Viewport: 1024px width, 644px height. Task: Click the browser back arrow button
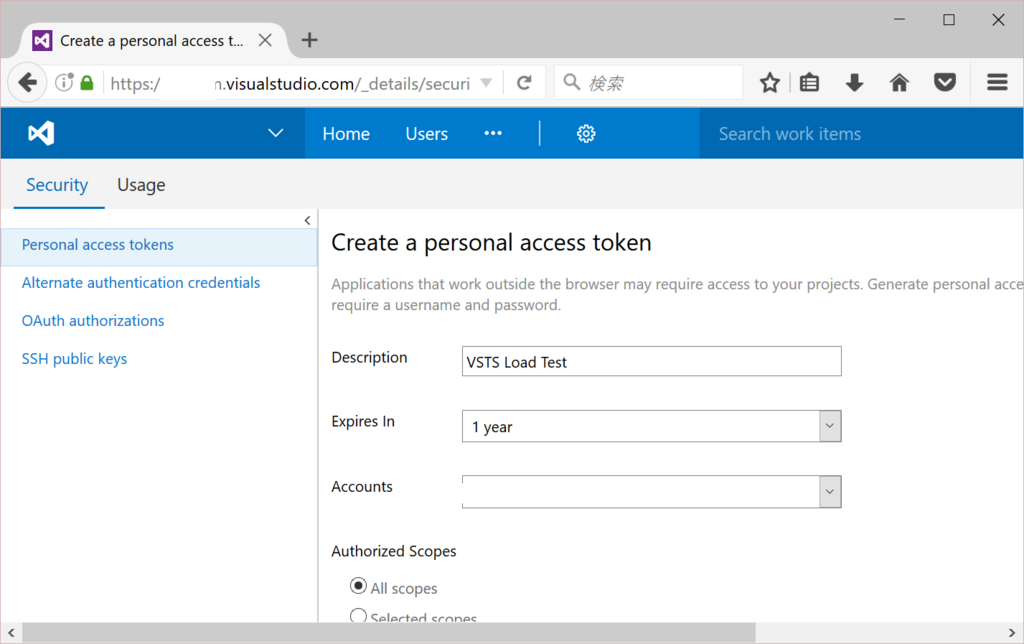point(27,83)
